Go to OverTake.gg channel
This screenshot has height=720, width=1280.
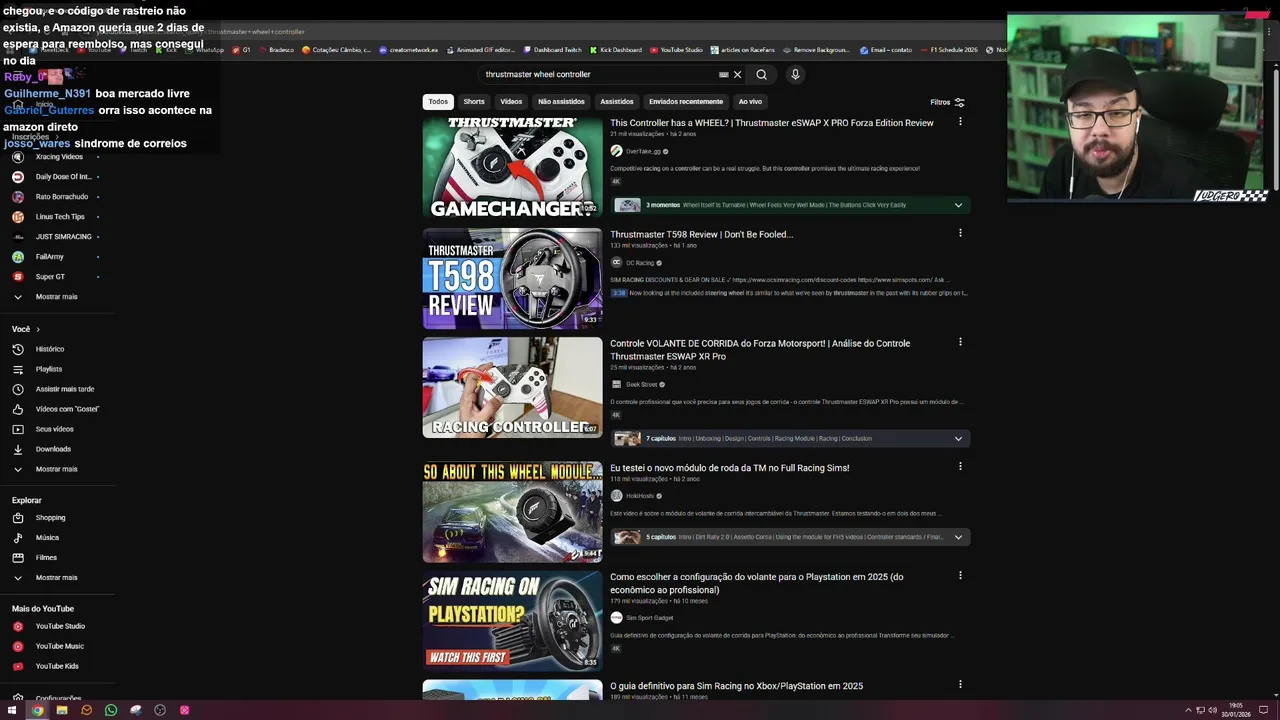click(x=643, y=151)
